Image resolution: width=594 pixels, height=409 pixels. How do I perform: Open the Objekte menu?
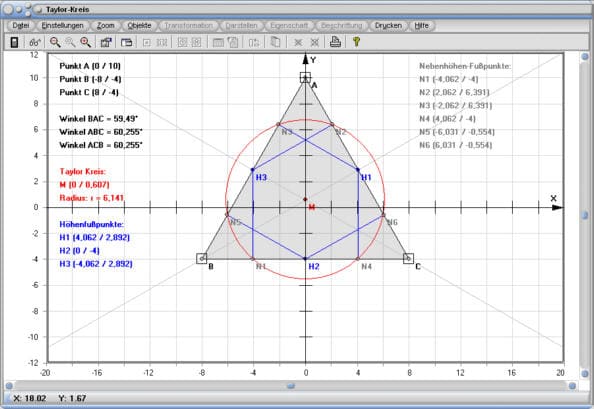pyautogui.click(x=139, y=25)
